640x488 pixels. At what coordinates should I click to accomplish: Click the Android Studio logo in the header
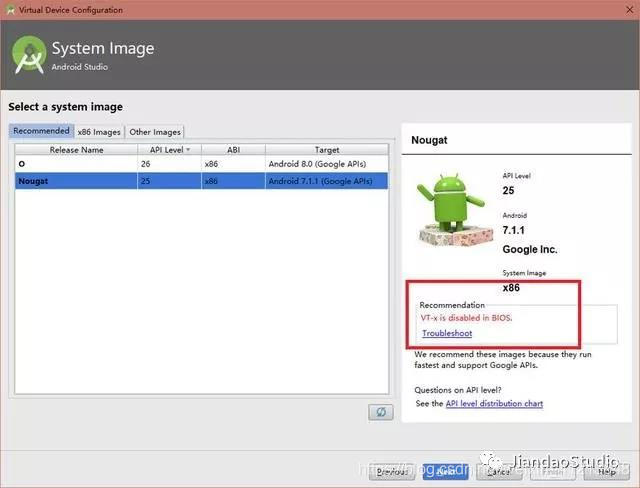(x=29, y=55)
